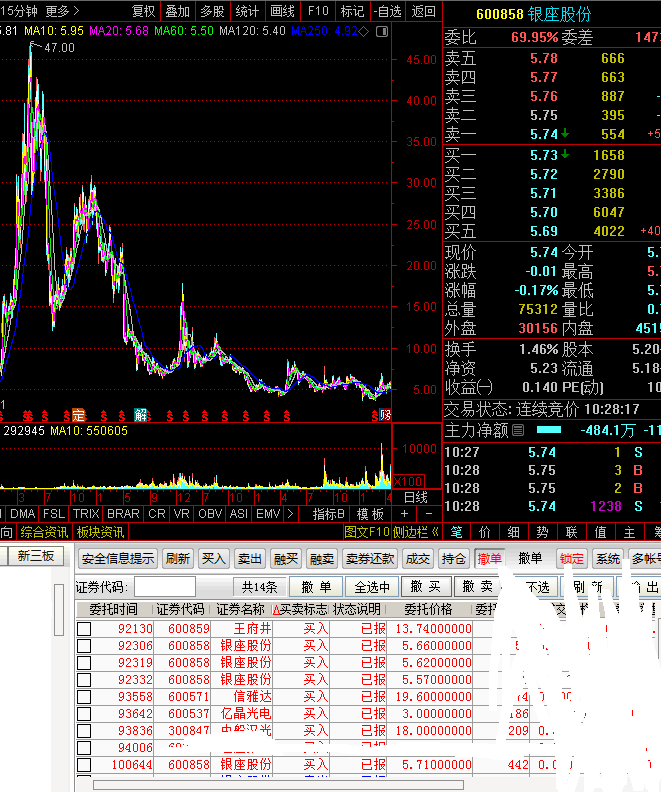Click the 解 marker on chart timeline

coord(140,416)
